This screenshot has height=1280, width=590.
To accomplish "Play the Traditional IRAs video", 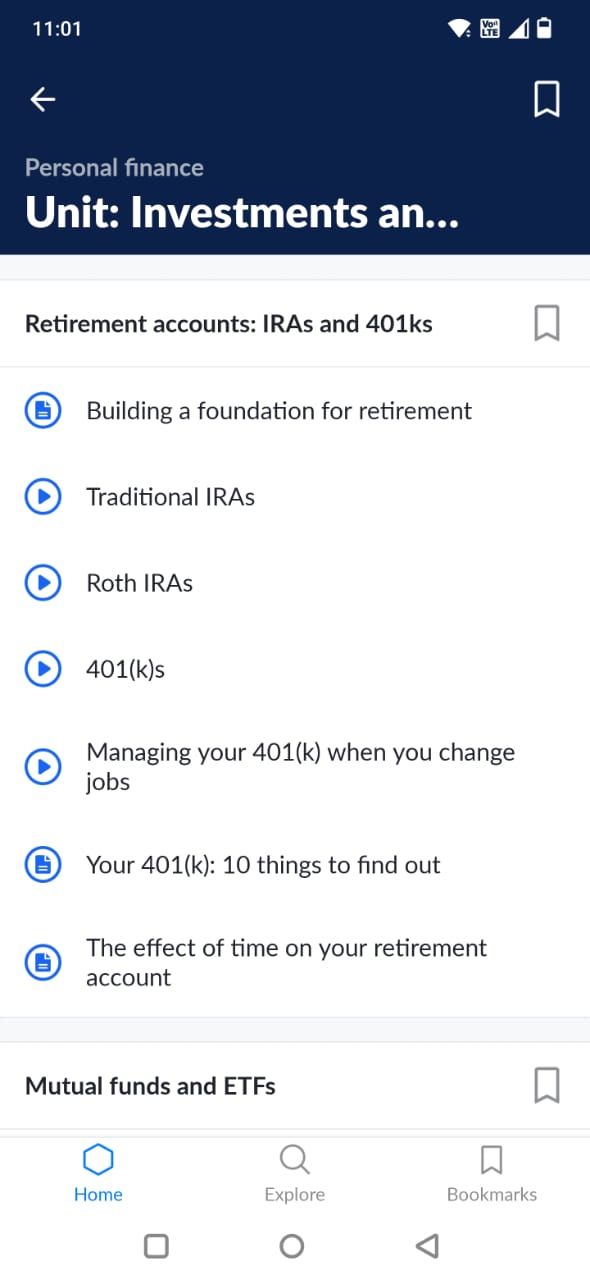I will tap(42, 496).
